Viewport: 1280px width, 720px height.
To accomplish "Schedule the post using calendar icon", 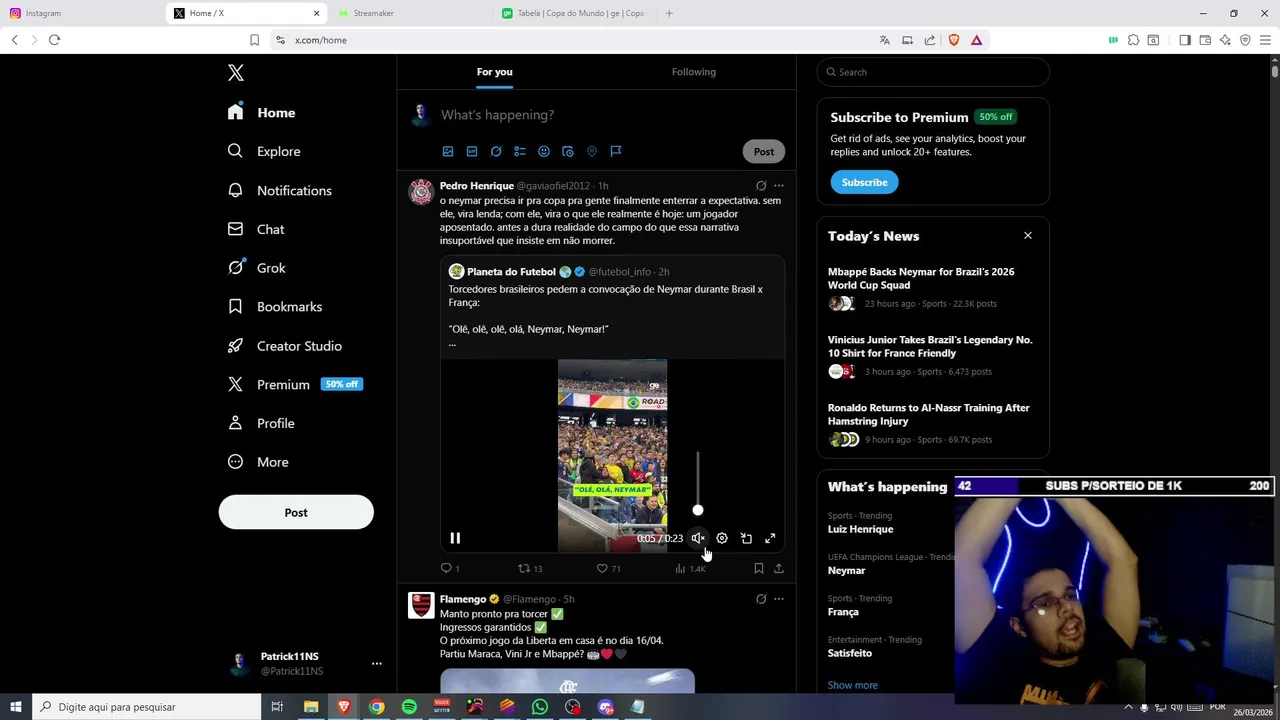I will click(568, 152).
